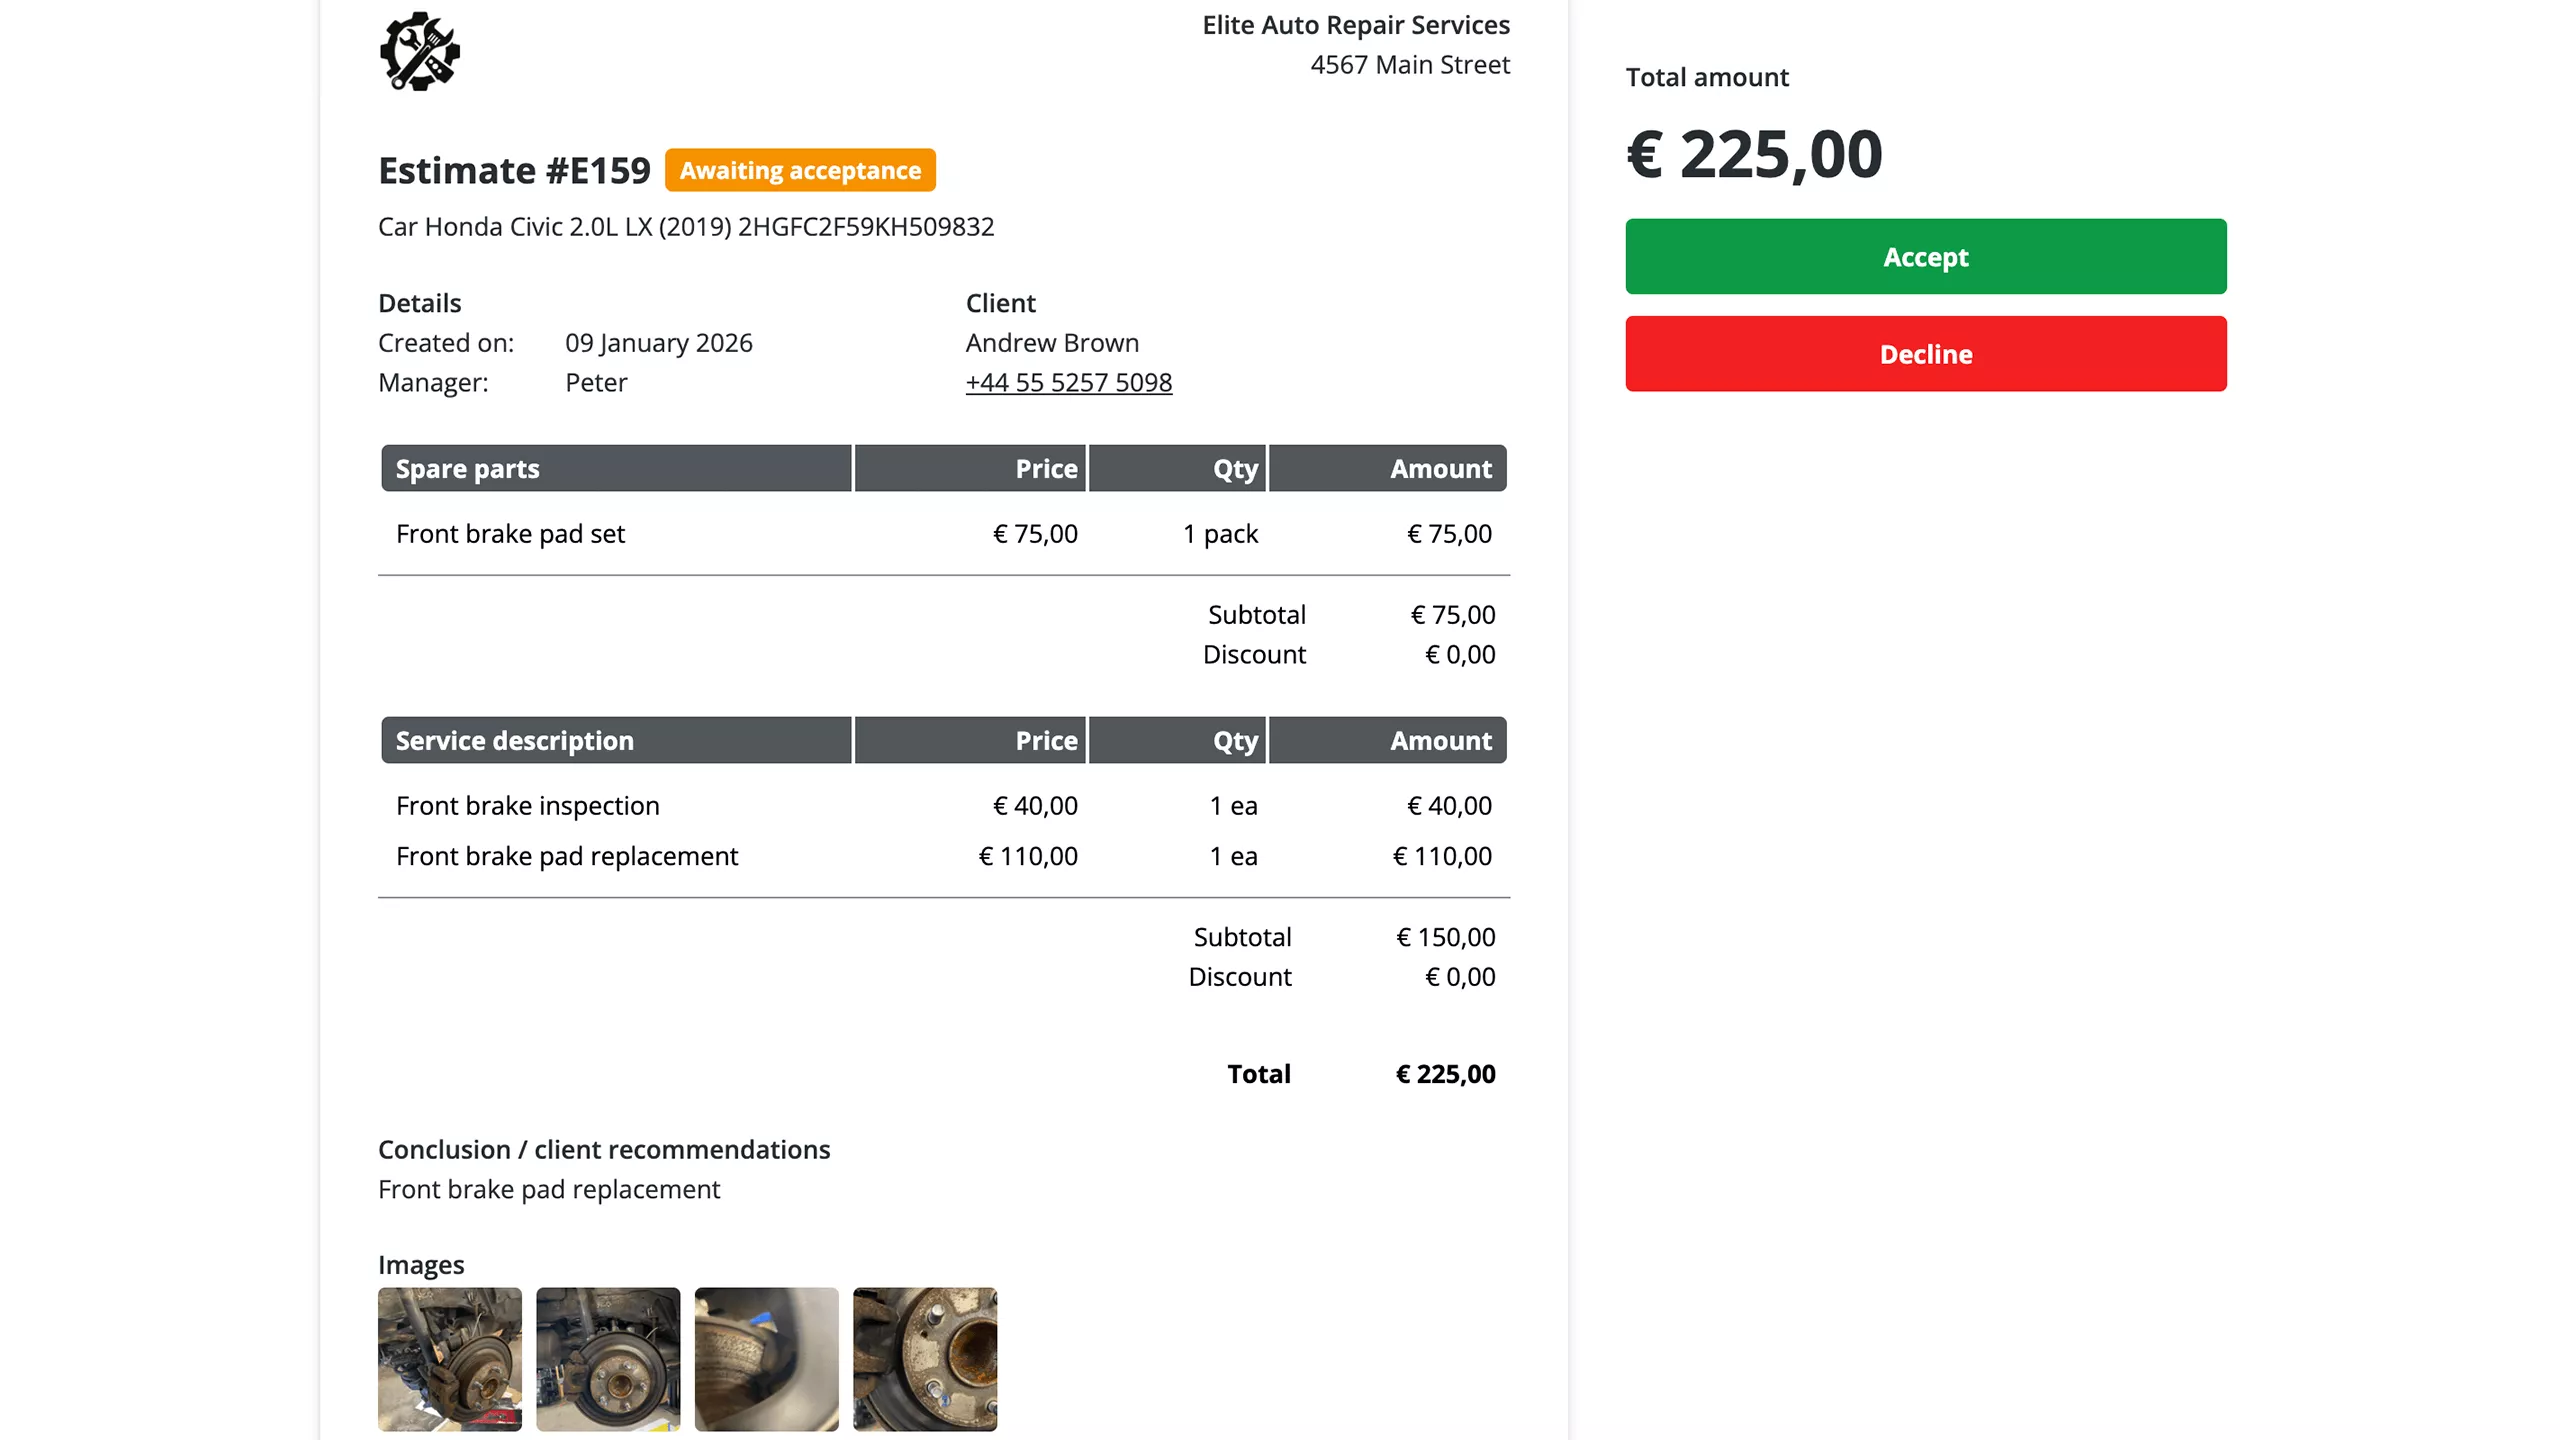Select the Front brake inspection service row
Image resolution: width=2560 pixels, height=1440 pixels.
[x=527, y=805]
